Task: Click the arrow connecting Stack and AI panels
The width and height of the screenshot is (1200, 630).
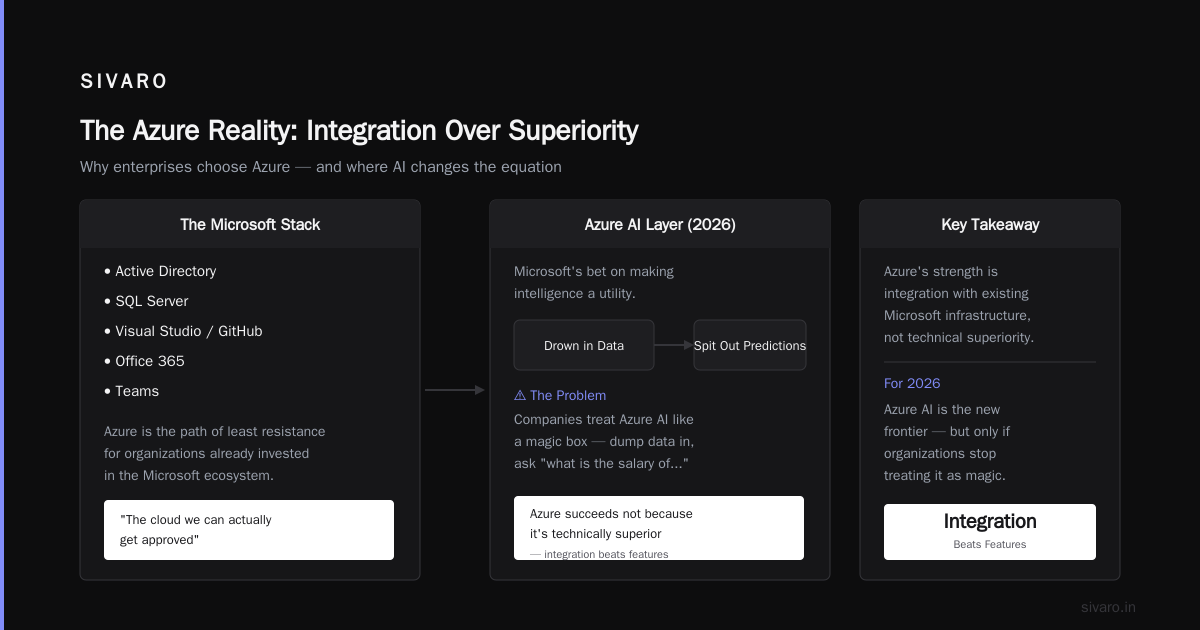Action: coord(455,390)
